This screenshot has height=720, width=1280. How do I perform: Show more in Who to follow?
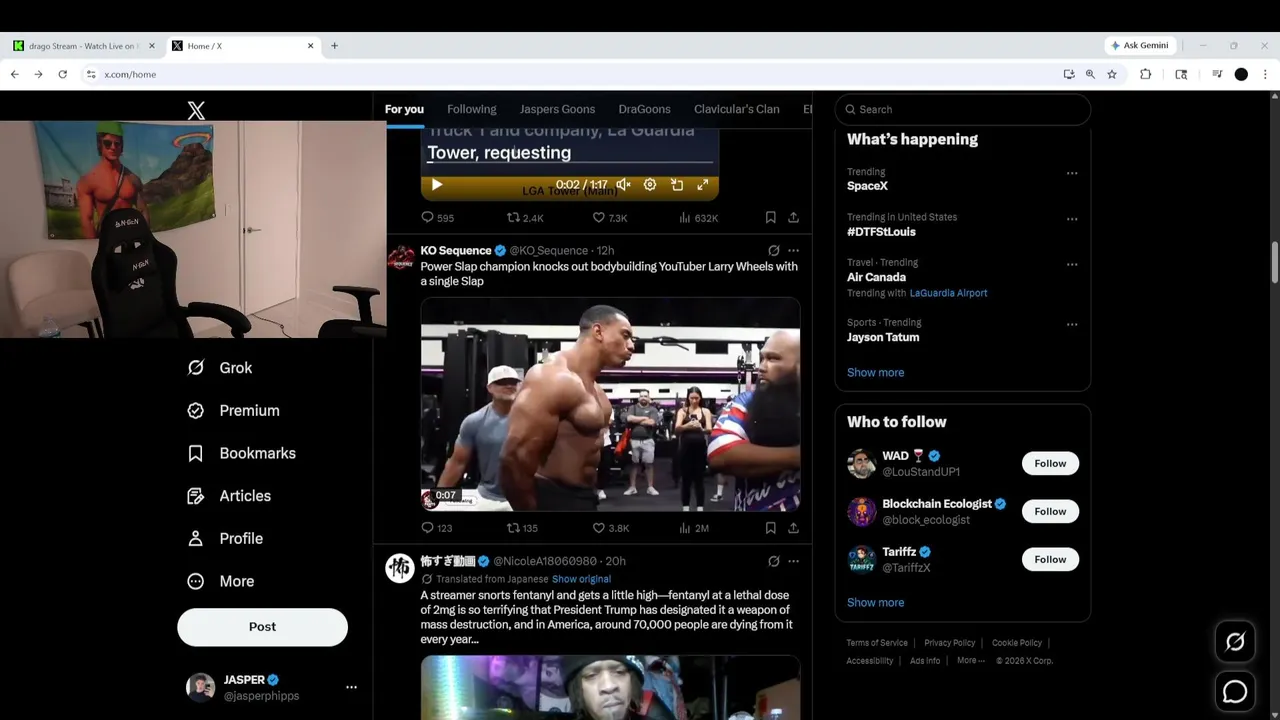coord(875,603)
